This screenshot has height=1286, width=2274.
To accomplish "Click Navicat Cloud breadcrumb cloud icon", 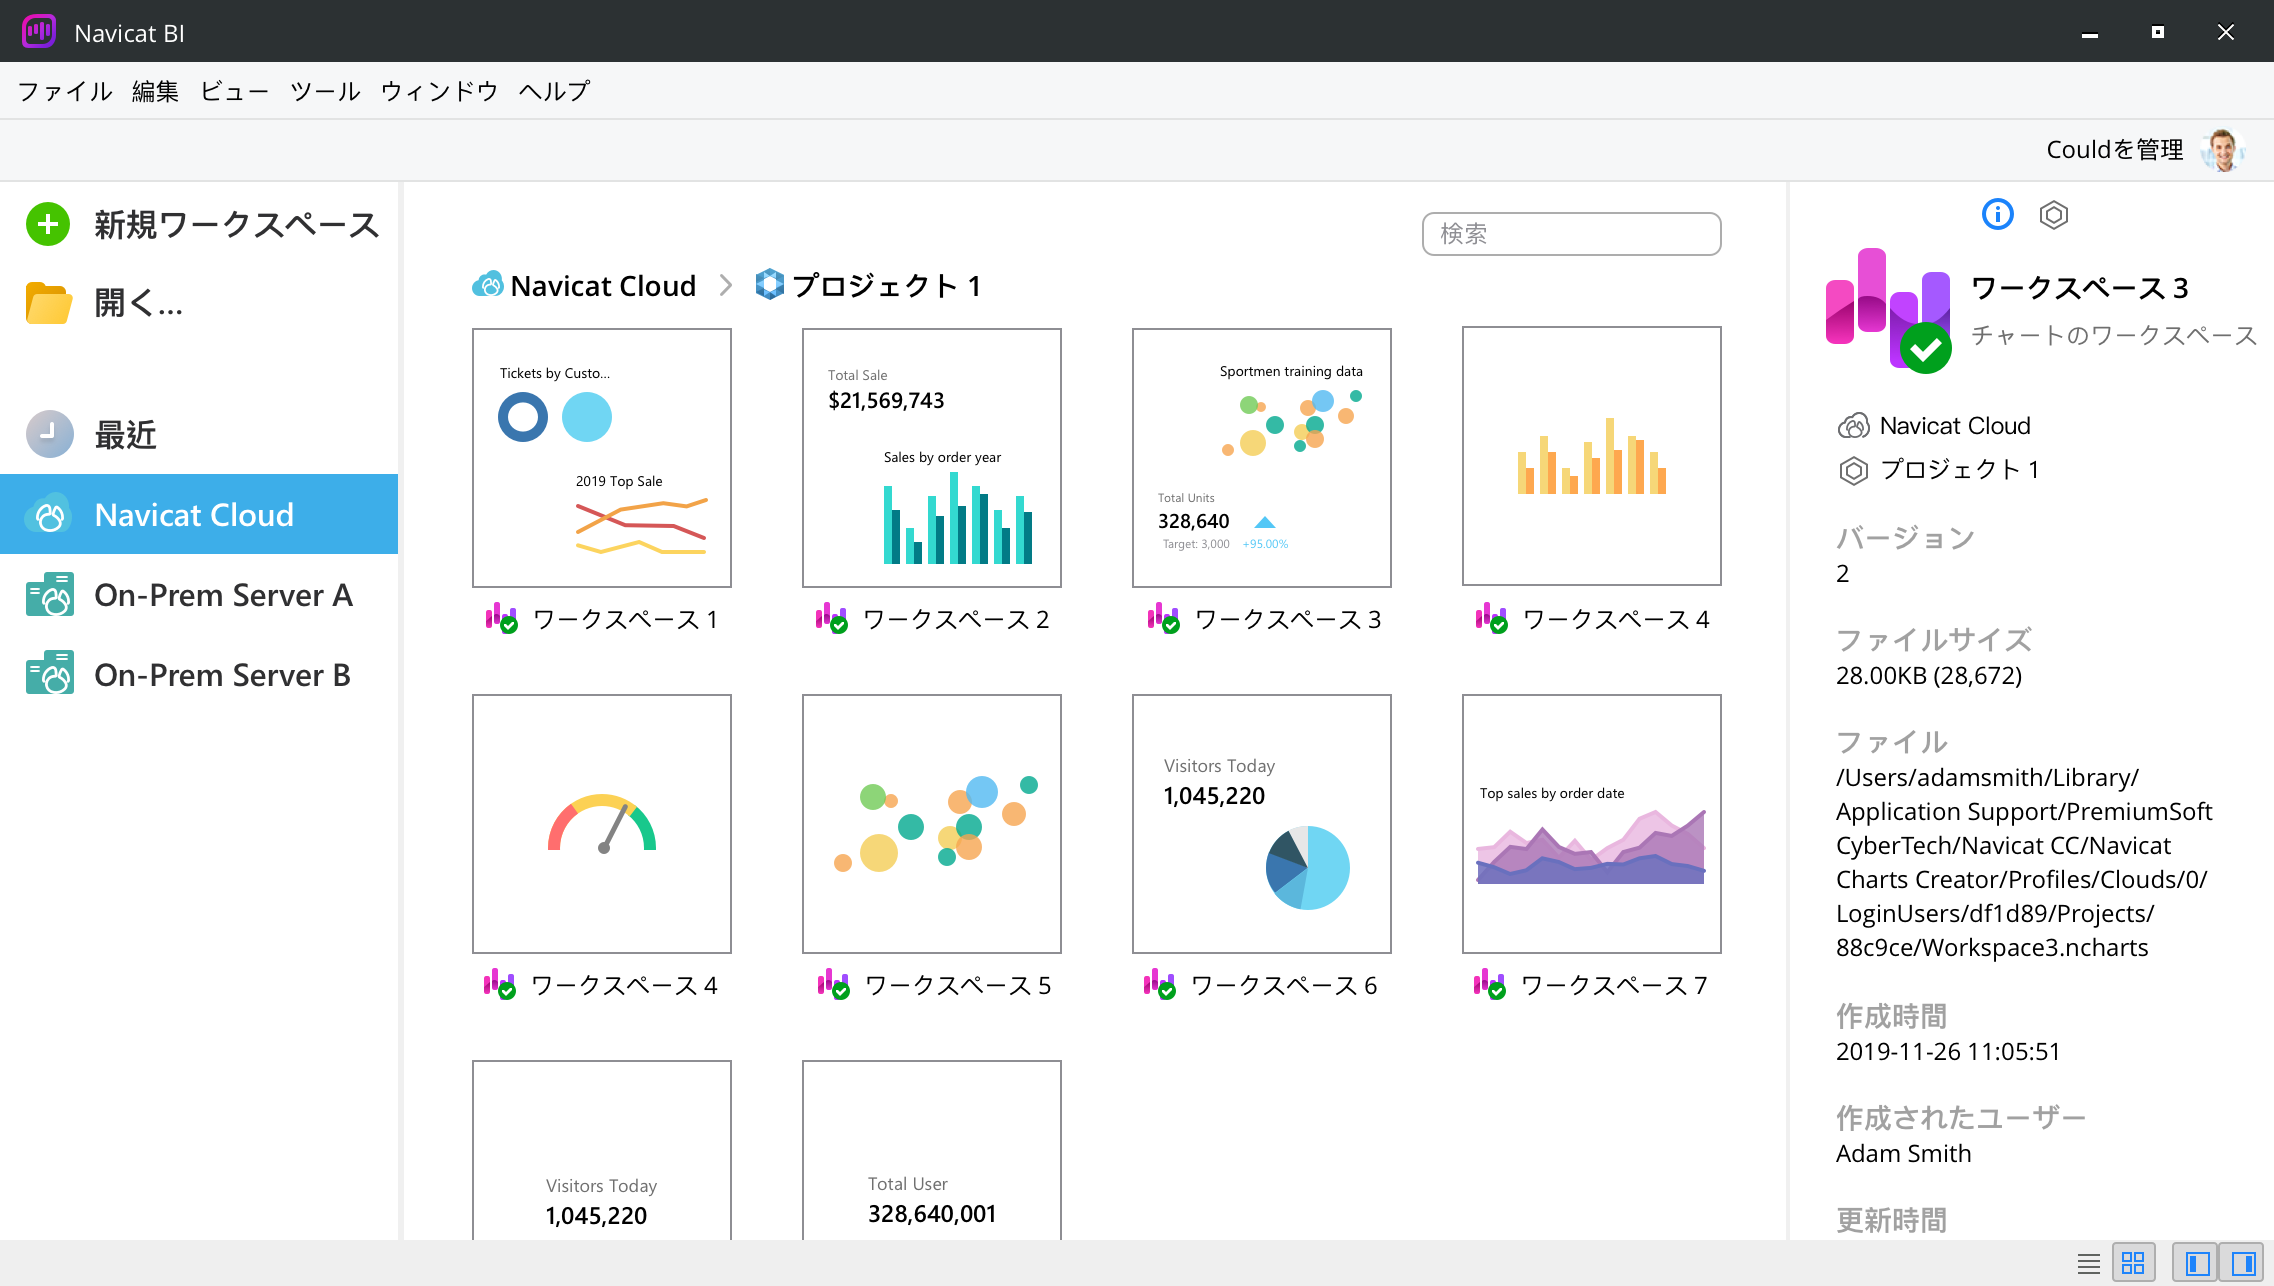I will point(487,285).
